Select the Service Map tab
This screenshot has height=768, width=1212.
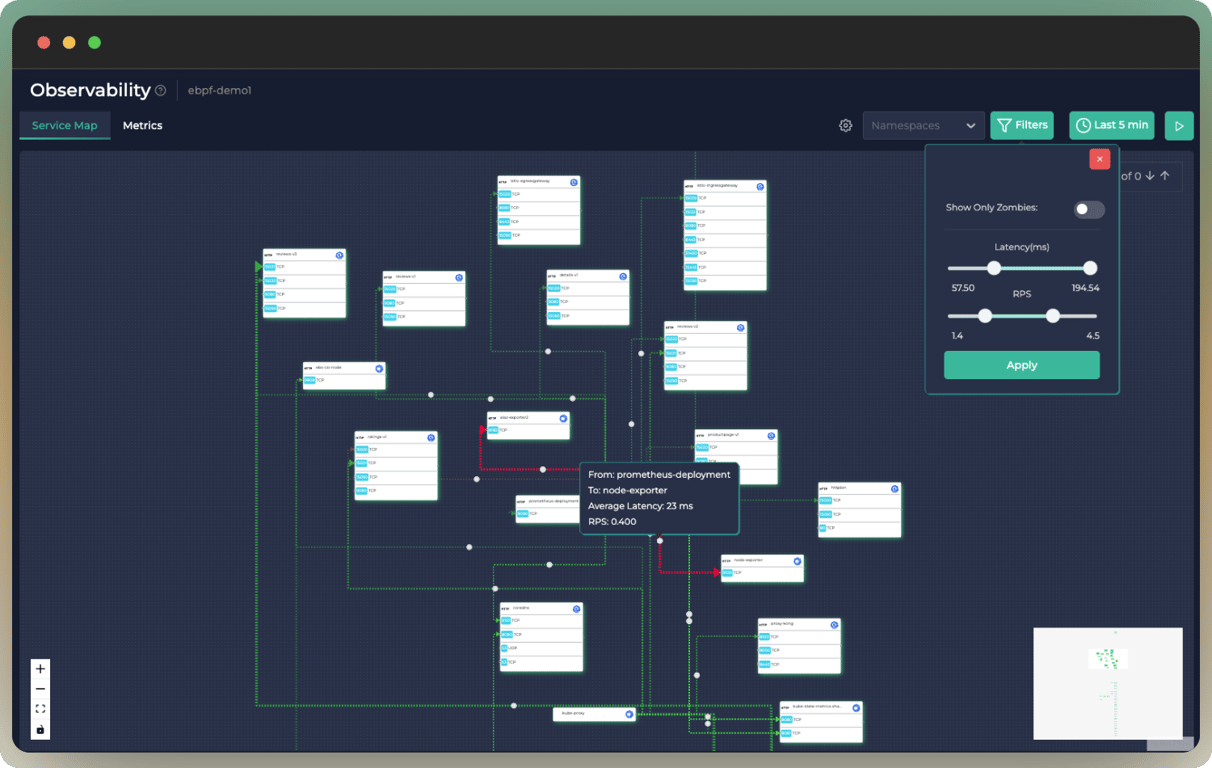point(64,125)
